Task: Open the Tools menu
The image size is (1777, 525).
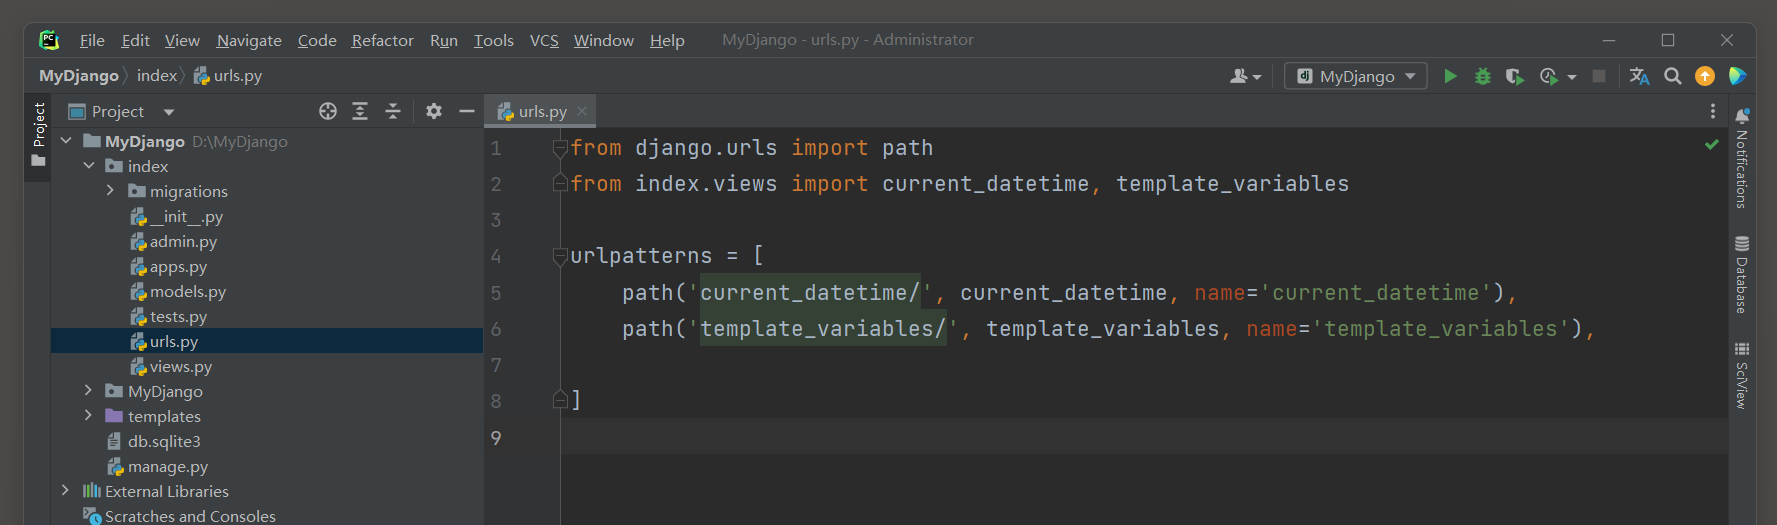Action: [x=493, y=40]
